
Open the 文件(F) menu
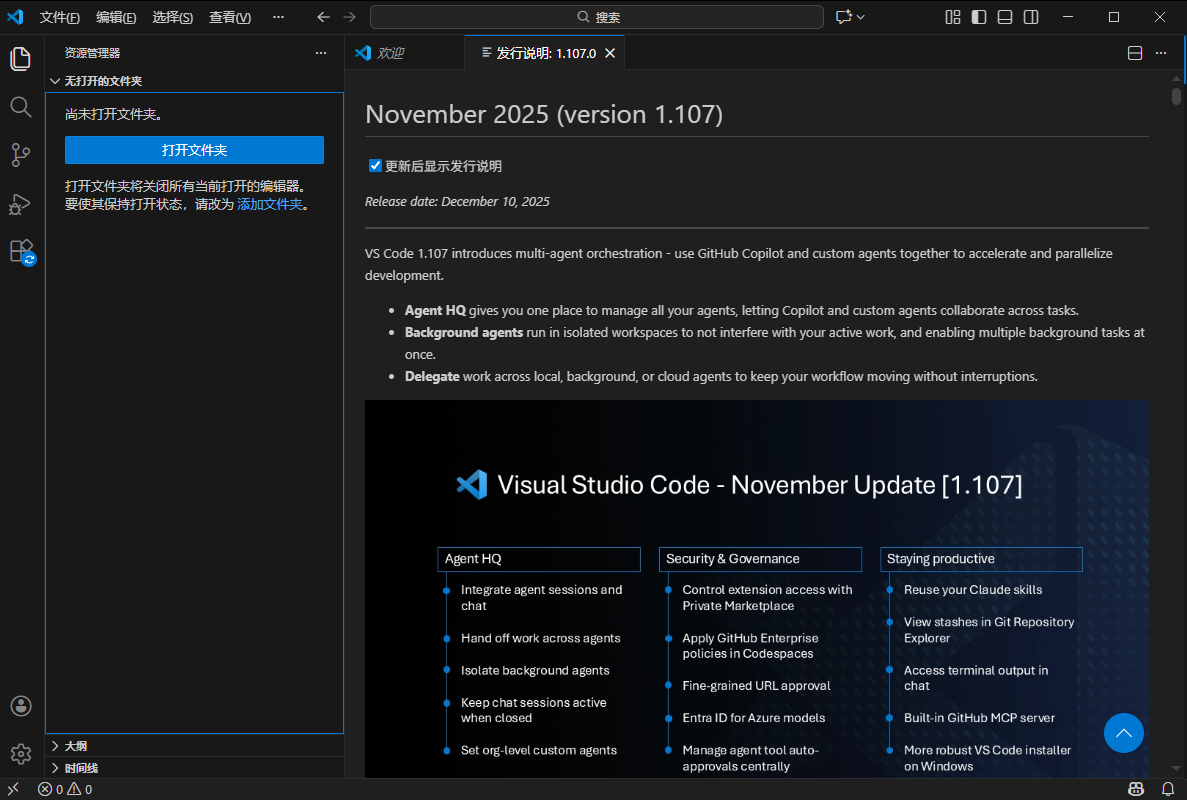[59, 17]
